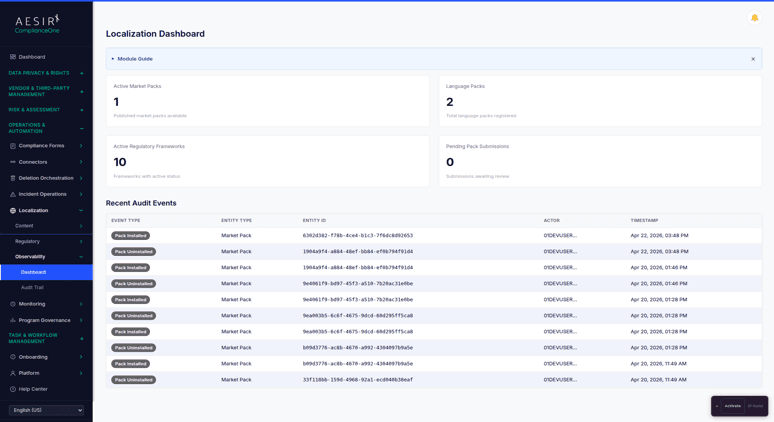The image size is (774, 422).
Task: Expand the Onboarding chevron
Action: tap(81, 357)
